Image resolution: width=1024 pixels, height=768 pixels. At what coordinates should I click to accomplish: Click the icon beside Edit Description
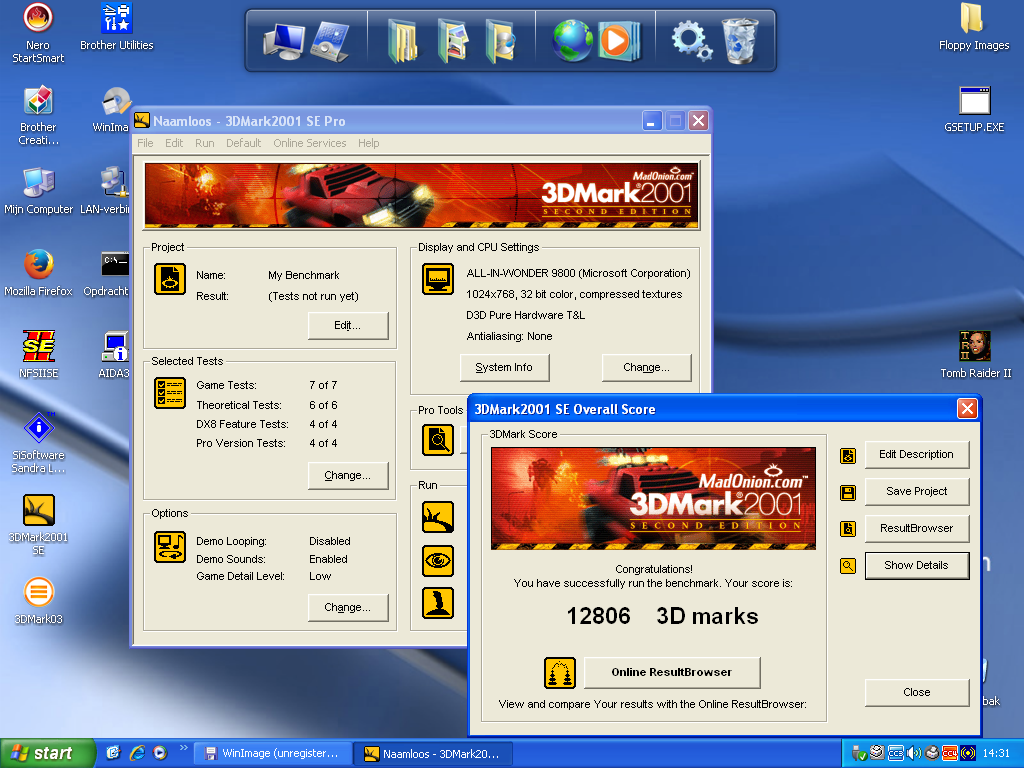coord(848,456)
